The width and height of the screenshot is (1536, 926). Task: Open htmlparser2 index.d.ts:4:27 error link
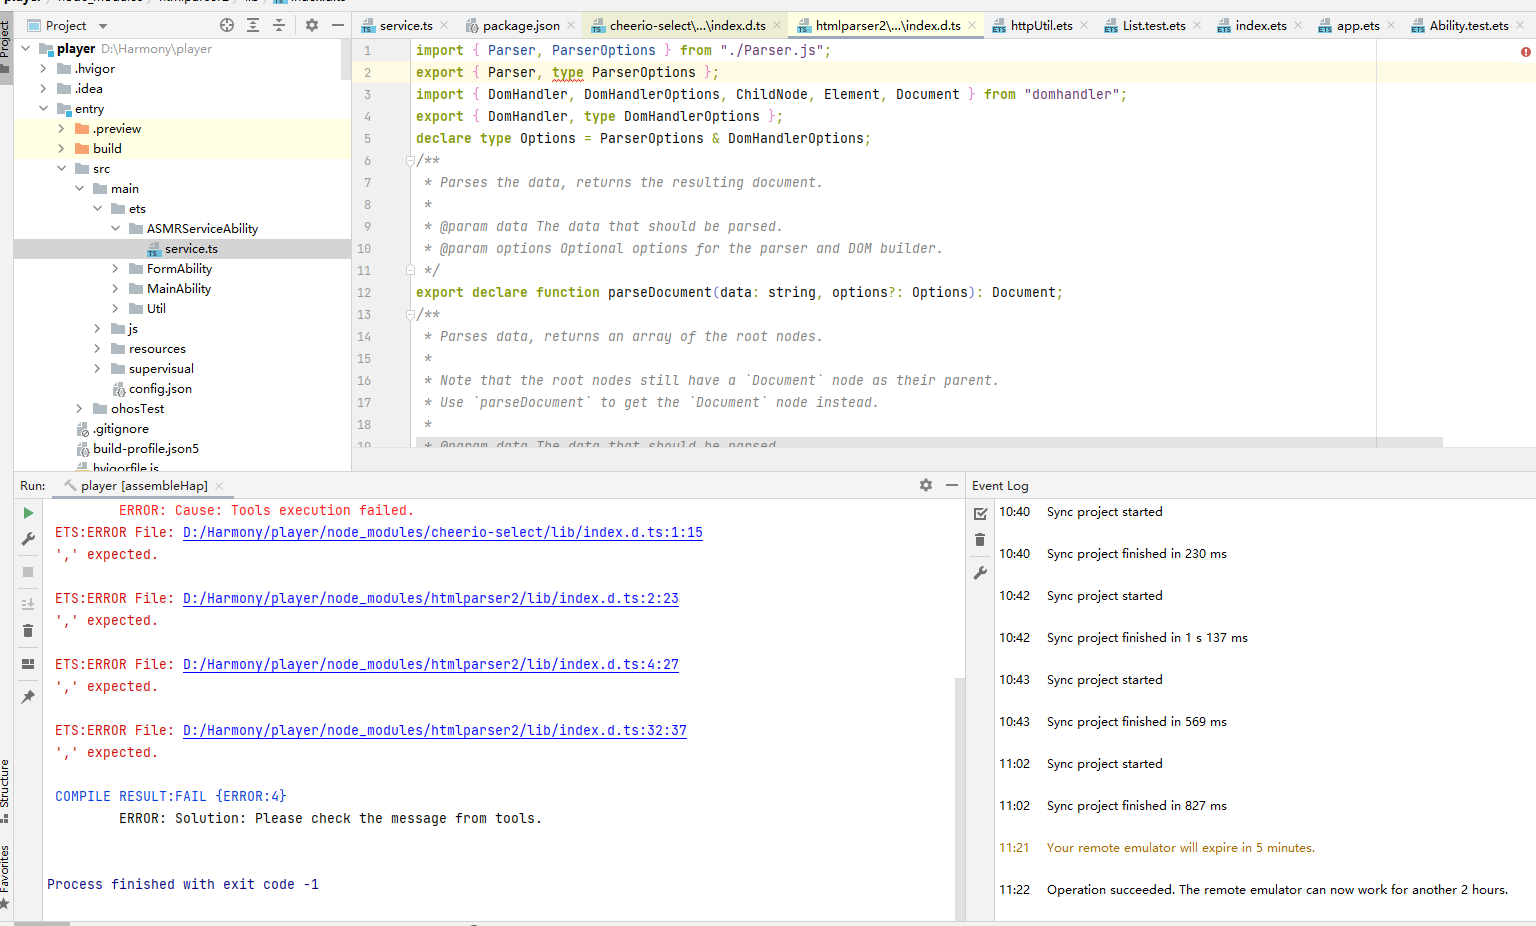430,665
